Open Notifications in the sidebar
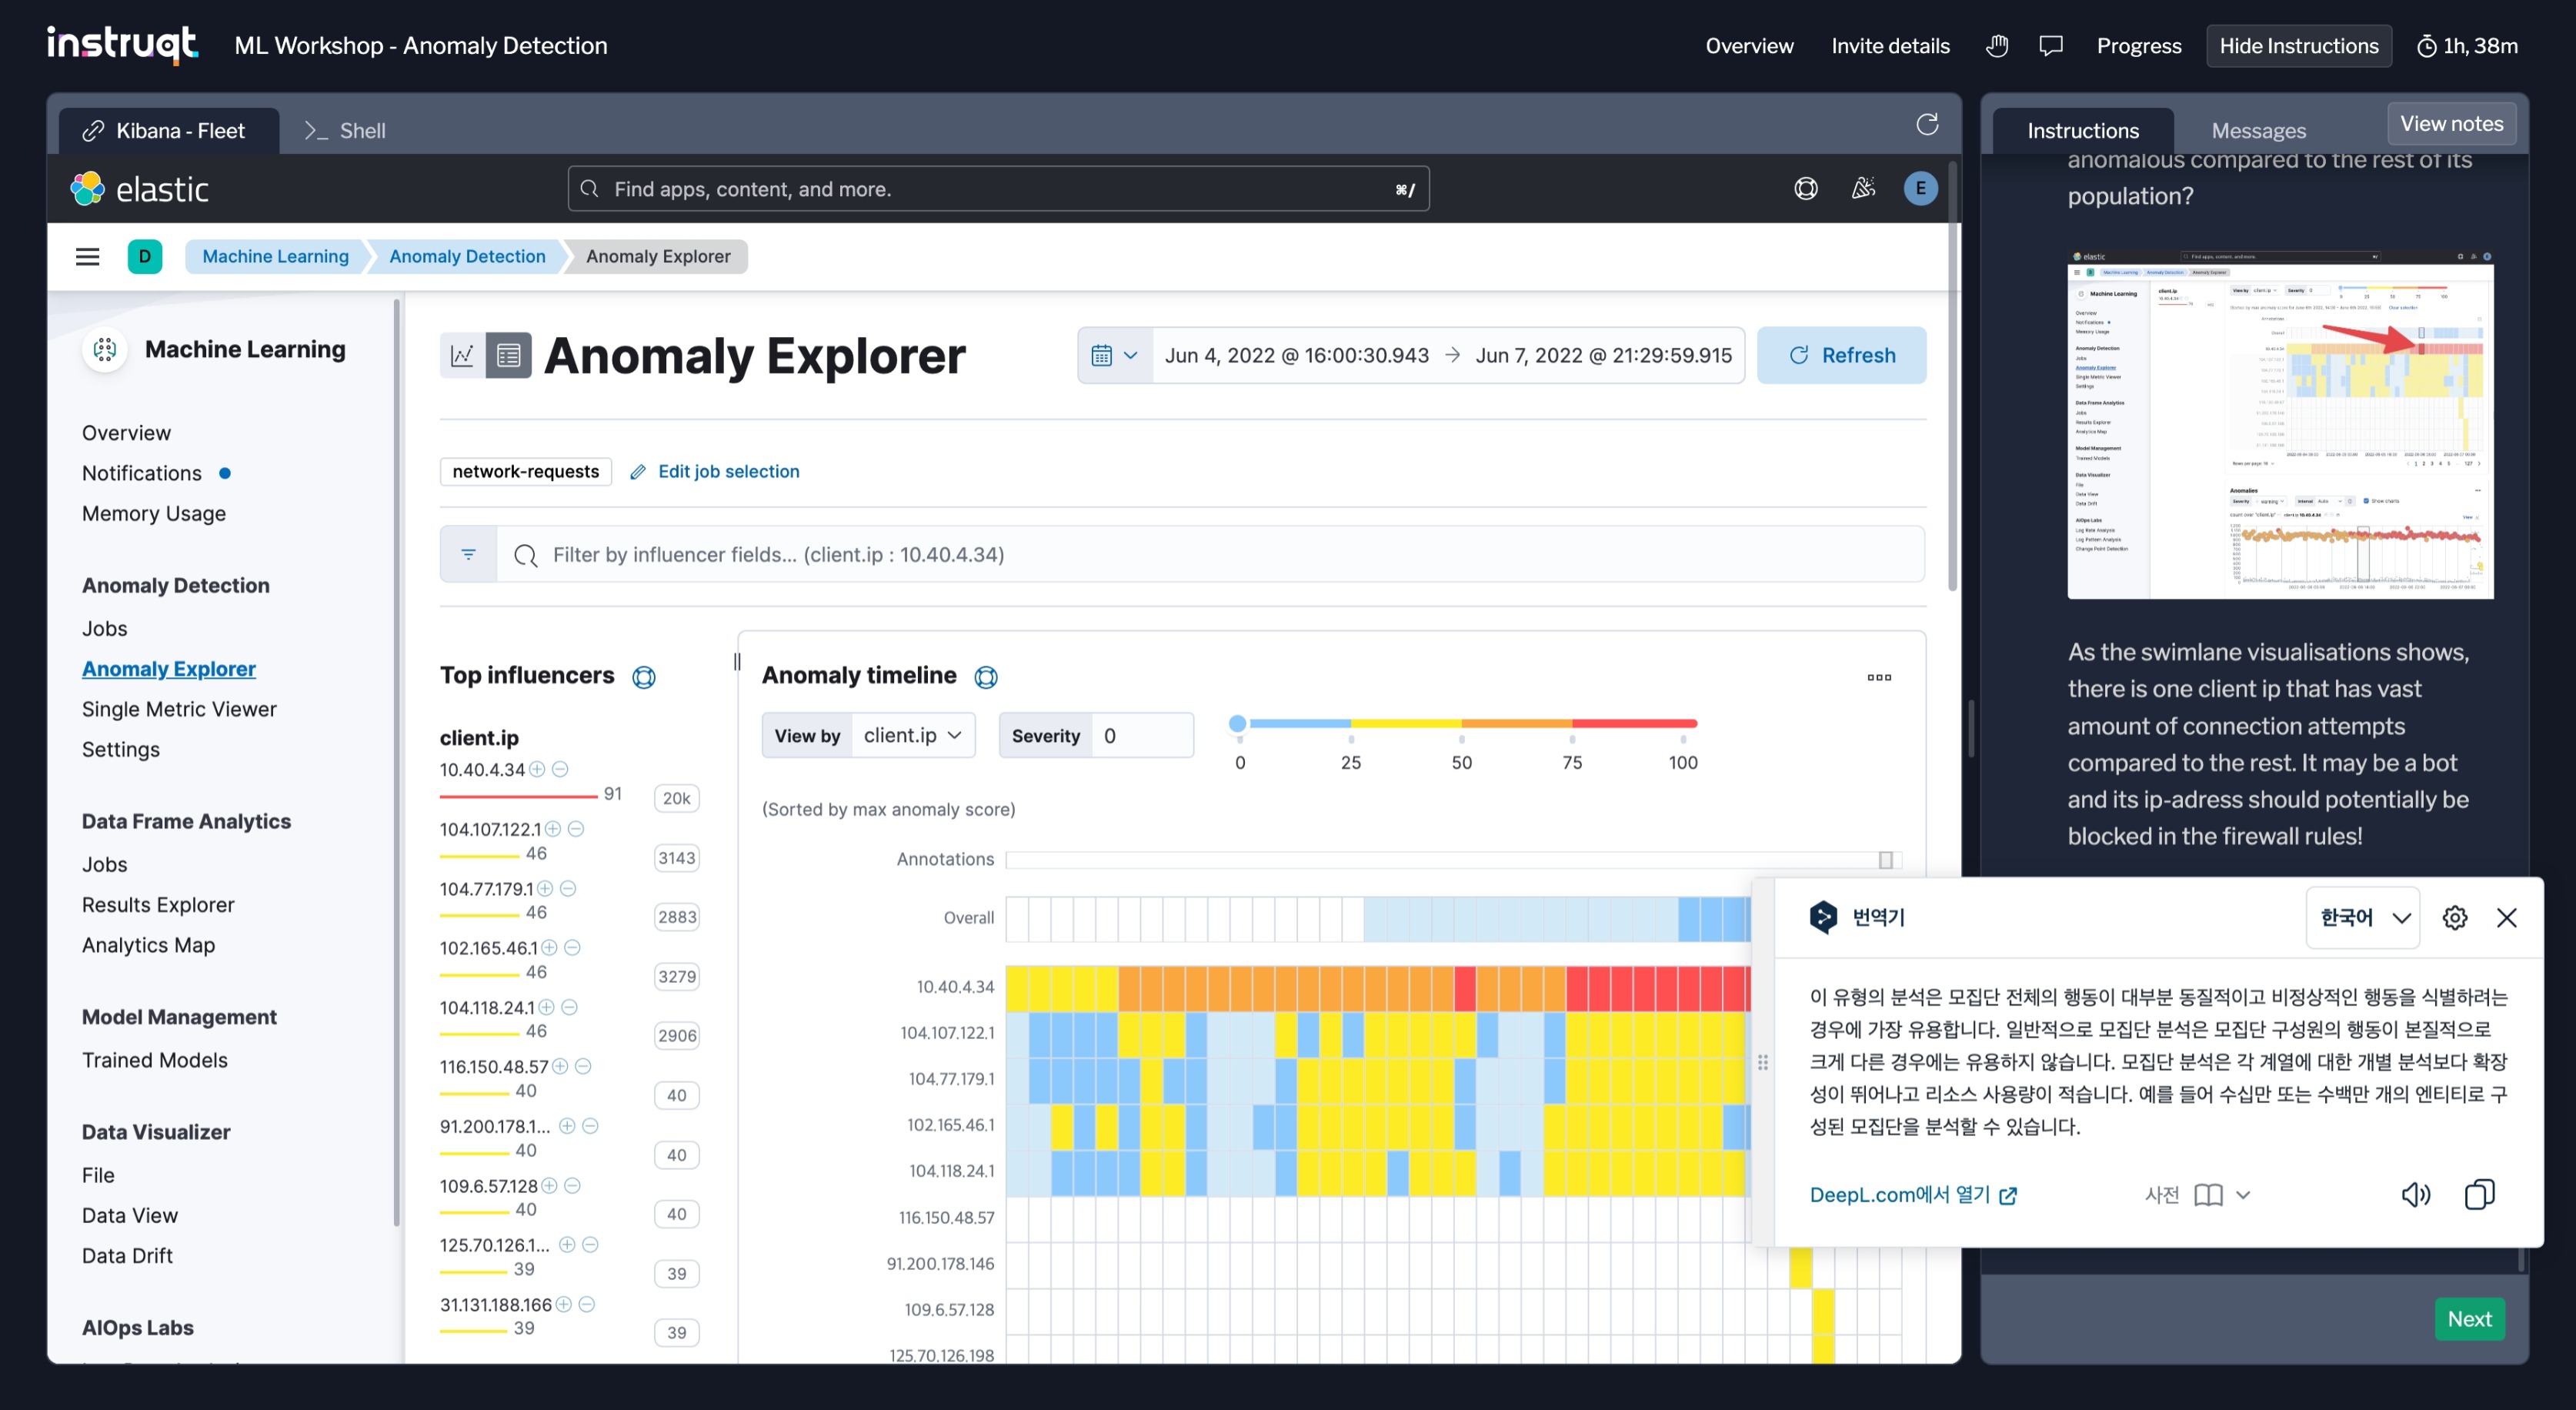This screenshot has height=1410, width=2576. tap(142, 473)
